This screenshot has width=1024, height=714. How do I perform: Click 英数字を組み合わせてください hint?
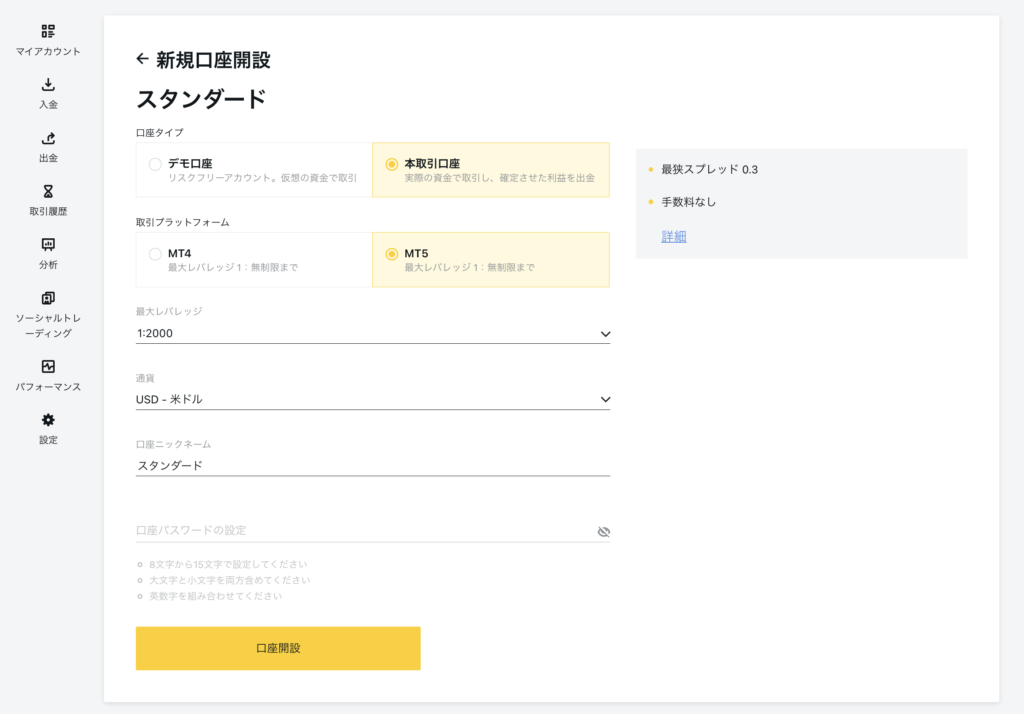(216, 596)
